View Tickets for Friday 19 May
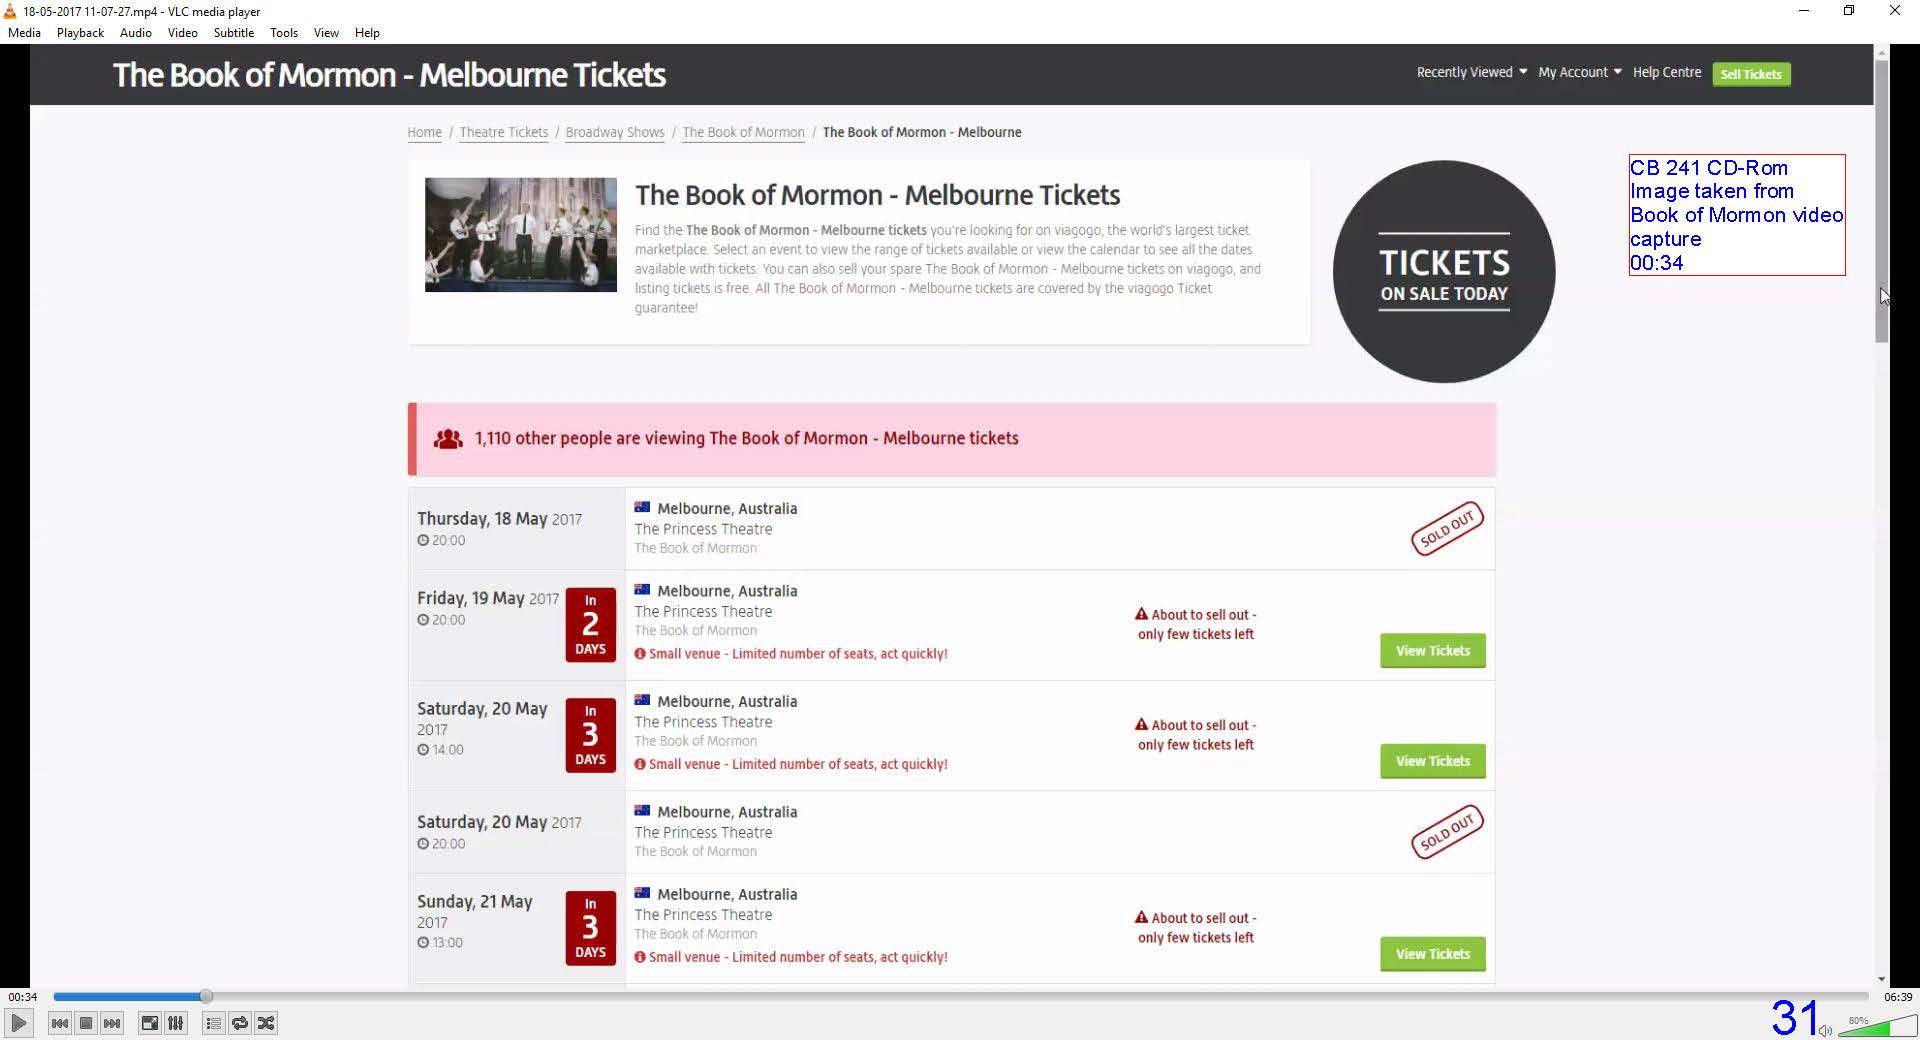This screenshot has height=1040, width=1920. [x=1432, y=651]
